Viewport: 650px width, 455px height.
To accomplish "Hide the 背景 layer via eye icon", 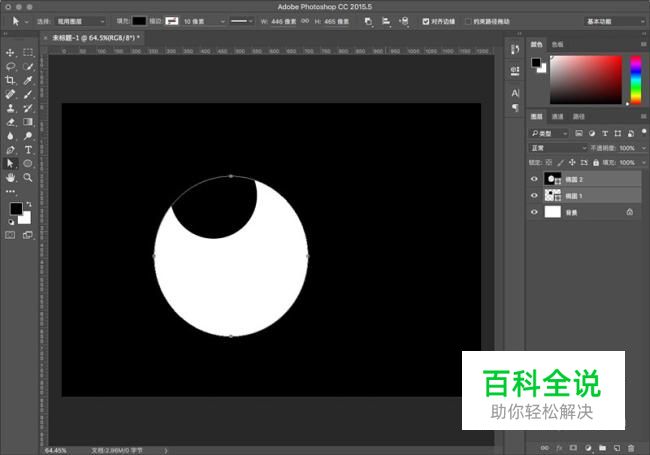I will (534, 212).
